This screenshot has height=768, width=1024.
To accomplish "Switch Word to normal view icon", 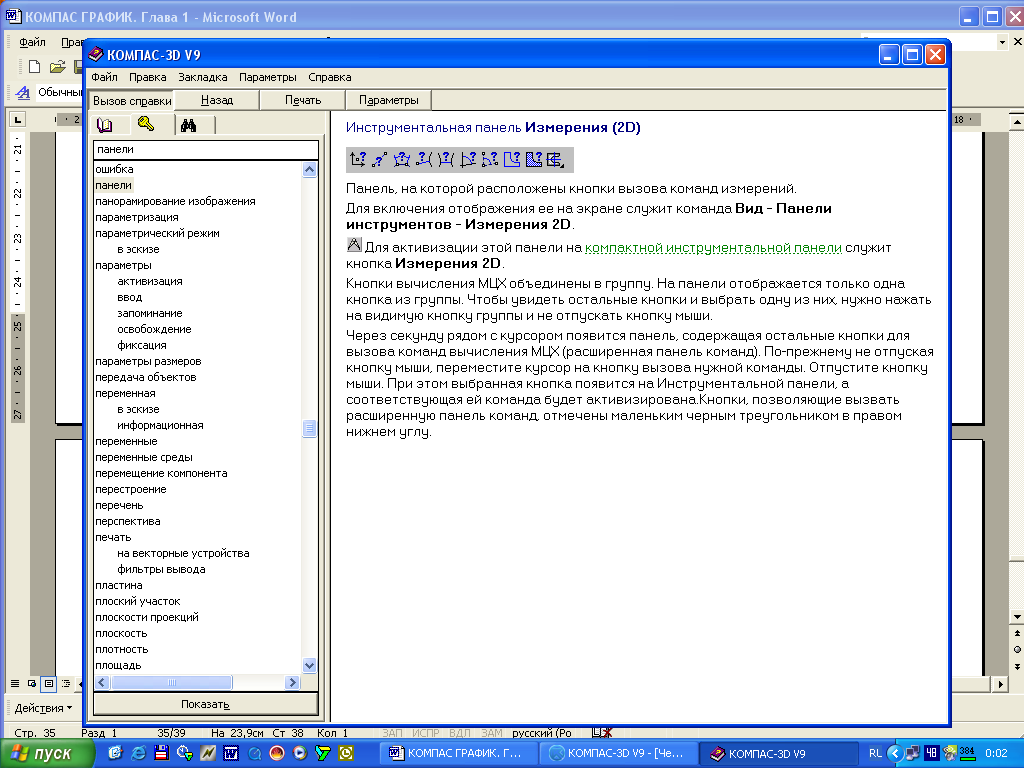I will [14, 683].
